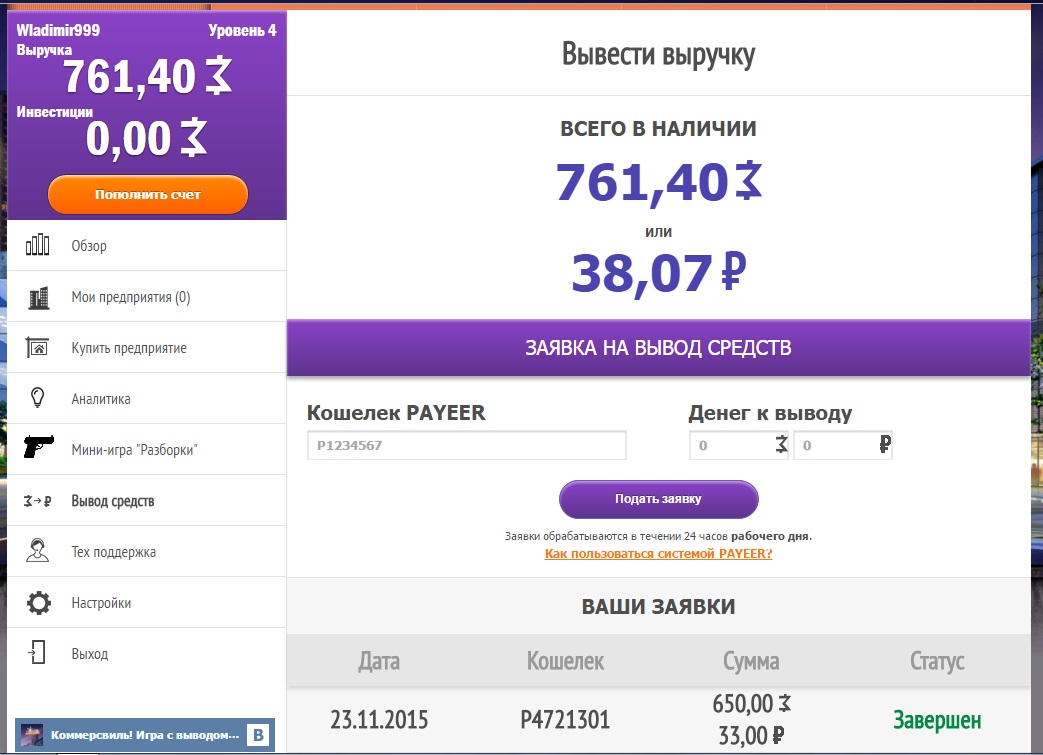Open the Коммерсвиль group banner link

coord(144,735)
